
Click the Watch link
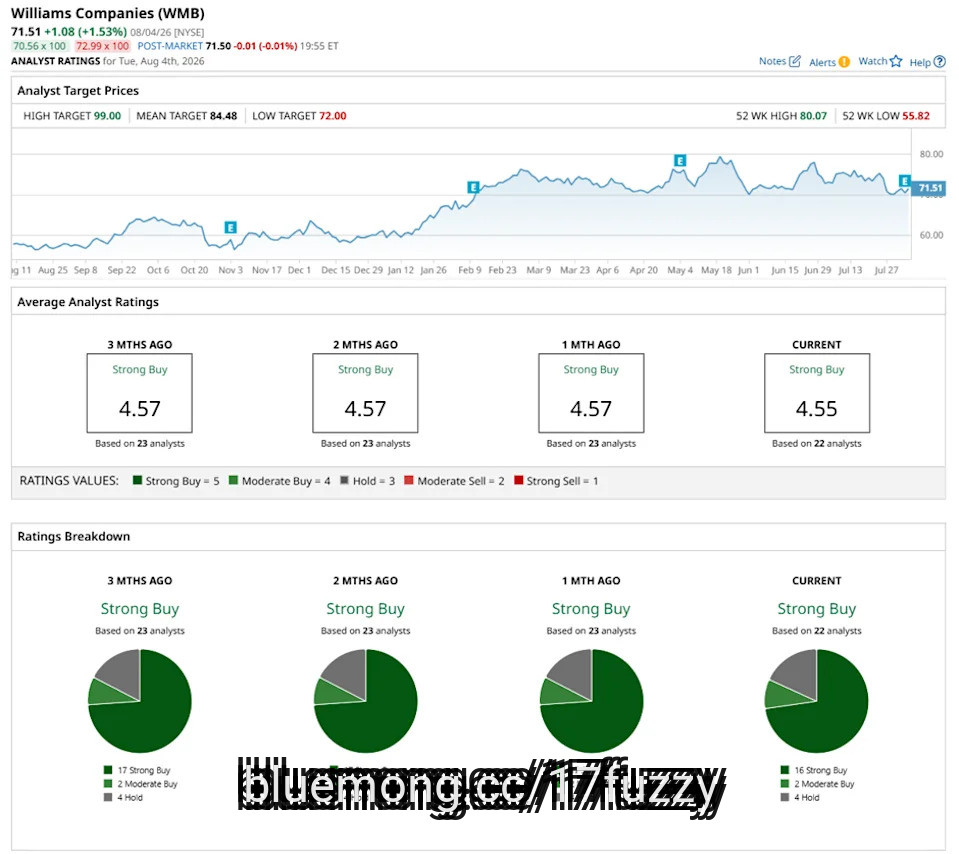pos(873,61)
